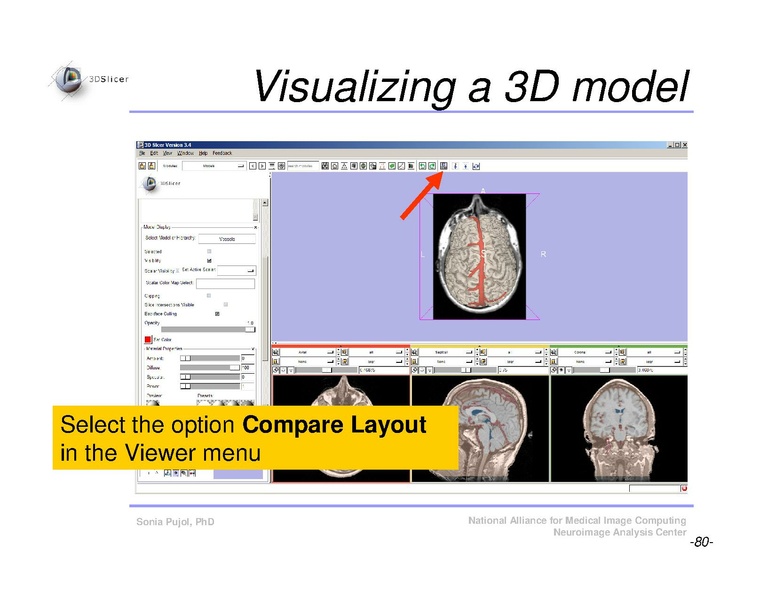Click the Home module icon in toolbar
This screenshot has width=776, height=600.
[x=325, y=166]
